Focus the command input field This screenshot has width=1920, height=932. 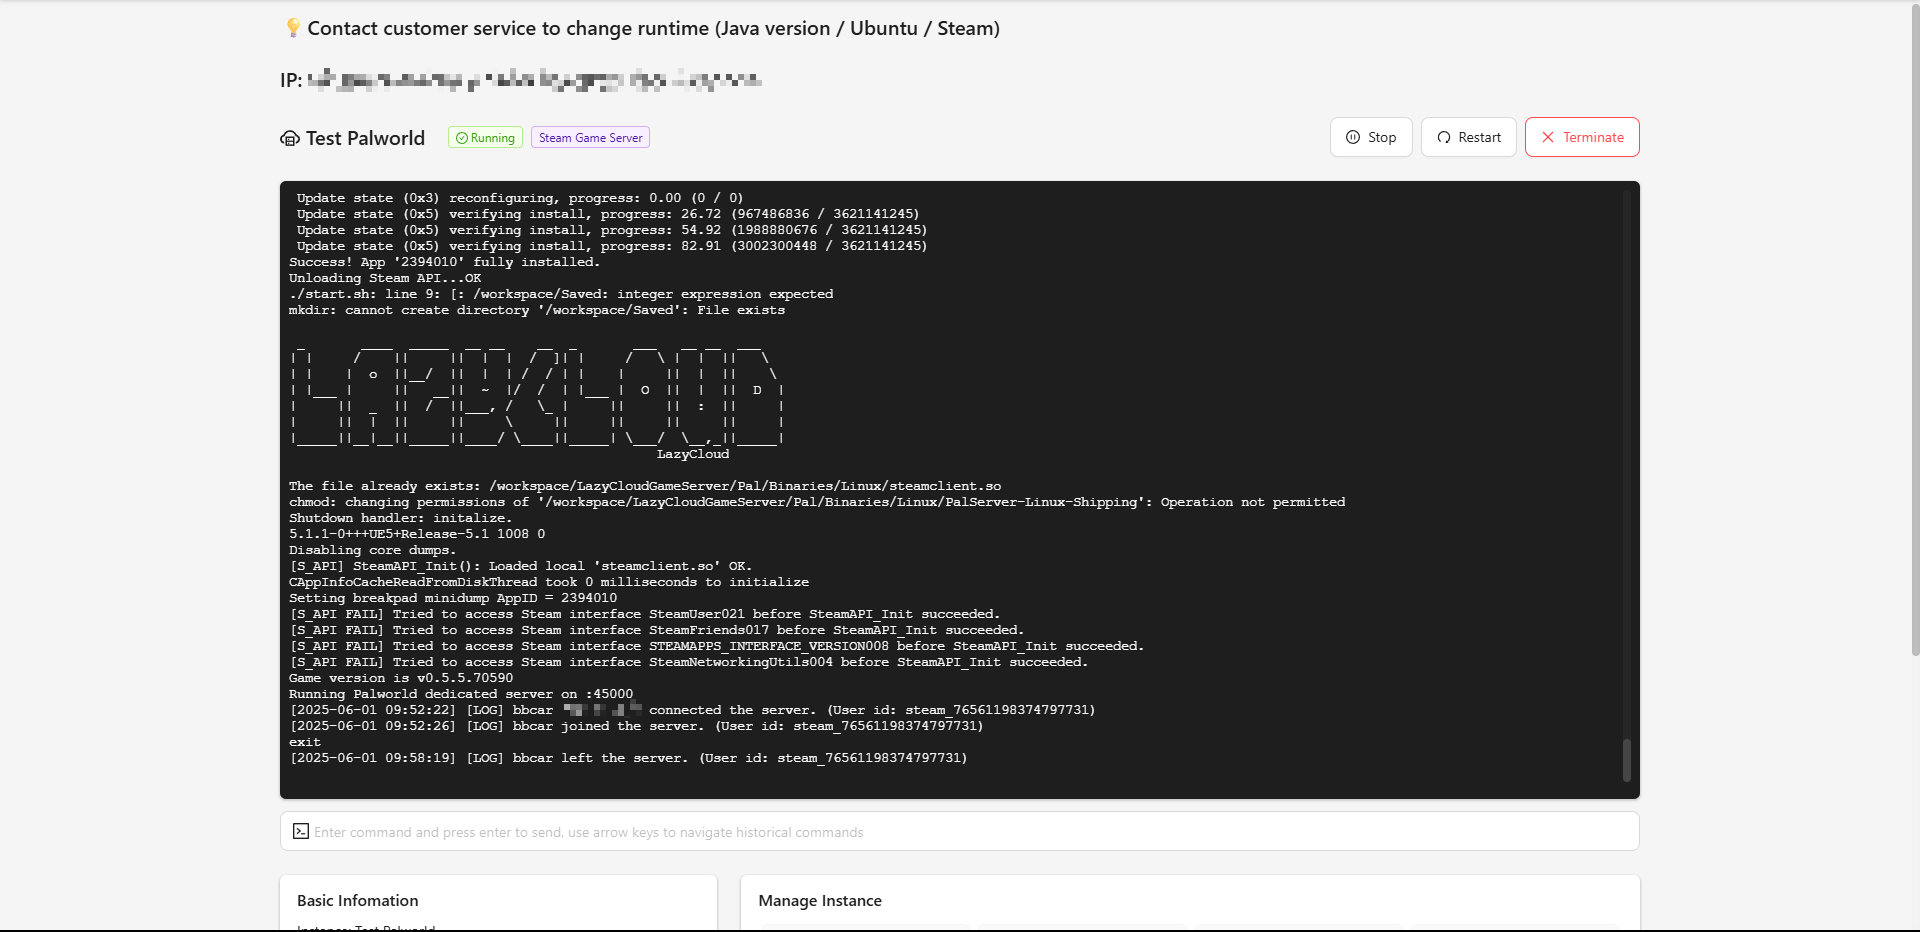coord(960,831)
